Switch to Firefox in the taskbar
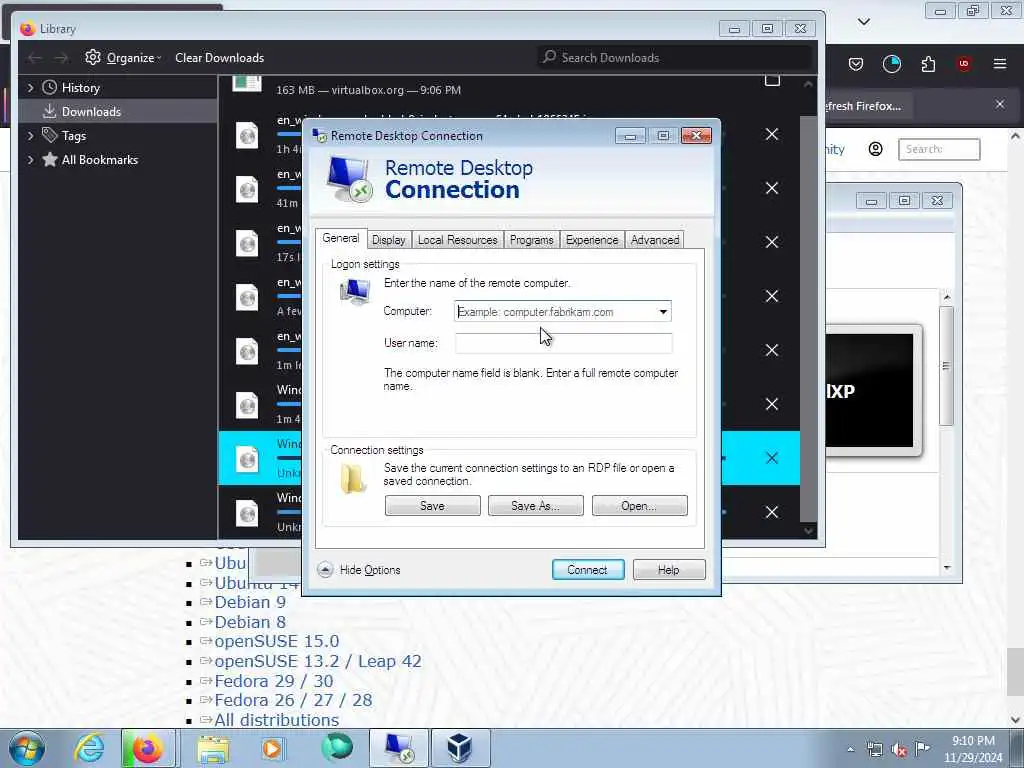 148,748
